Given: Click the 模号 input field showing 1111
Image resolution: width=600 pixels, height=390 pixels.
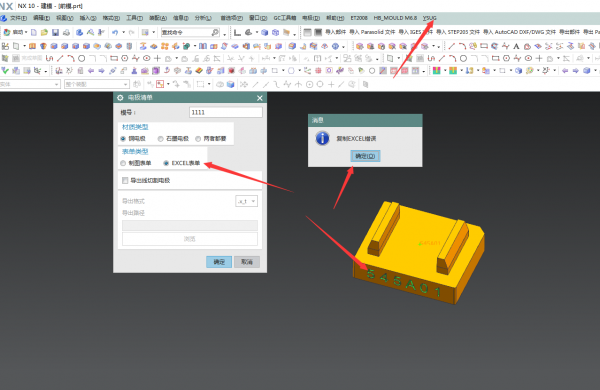Looking at the screenshot, I should pyautogui.click(x=226, y=112).
